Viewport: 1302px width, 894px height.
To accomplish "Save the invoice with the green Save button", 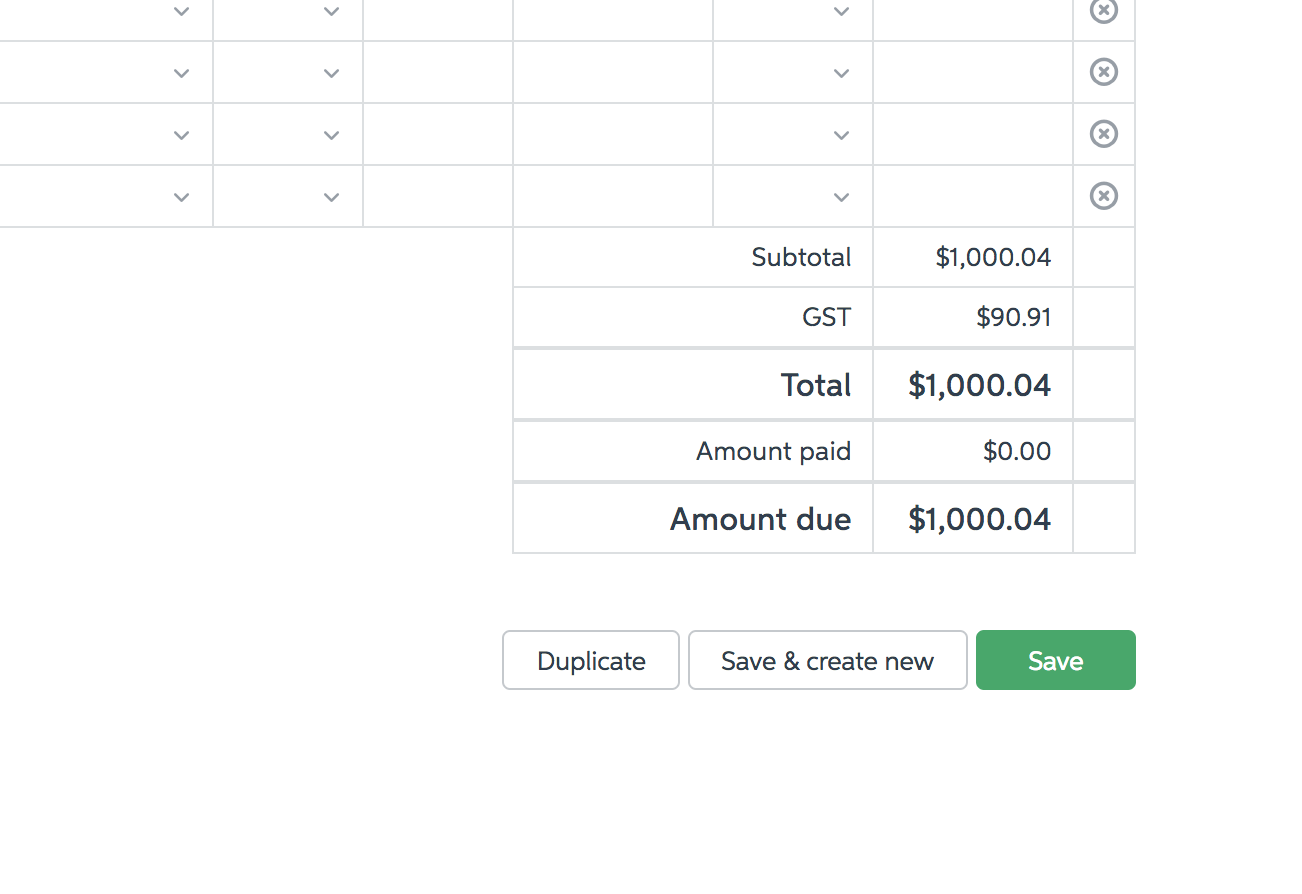I will [1055, 660].
